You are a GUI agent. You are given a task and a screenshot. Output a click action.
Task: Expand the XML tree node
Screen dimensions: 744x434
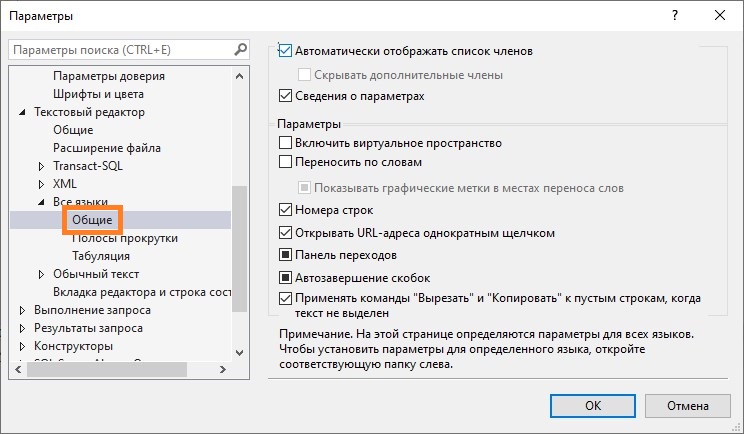tap(41, 184)
